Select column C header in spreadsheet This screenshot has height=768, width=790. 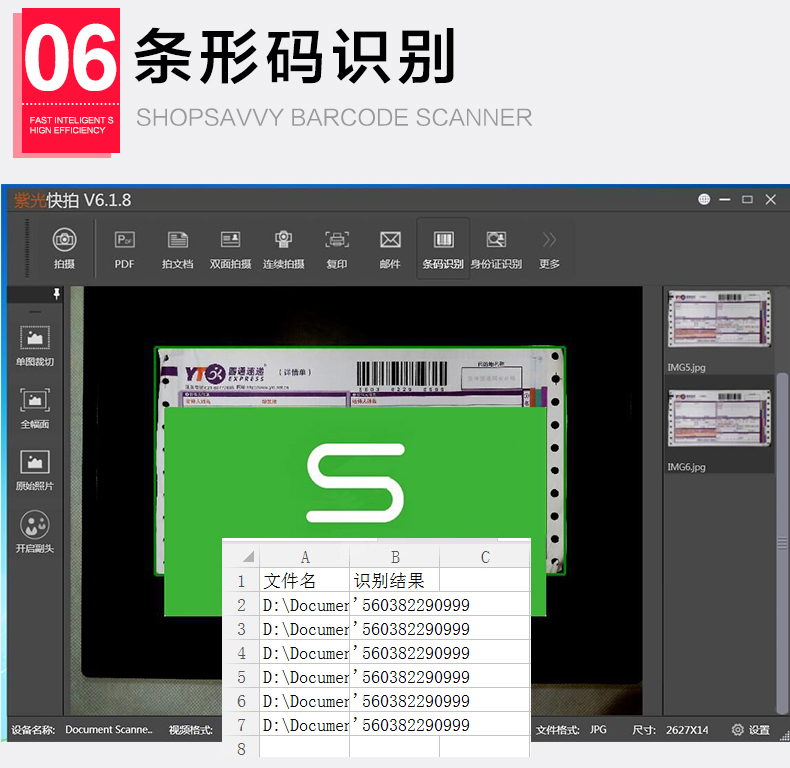485,557
